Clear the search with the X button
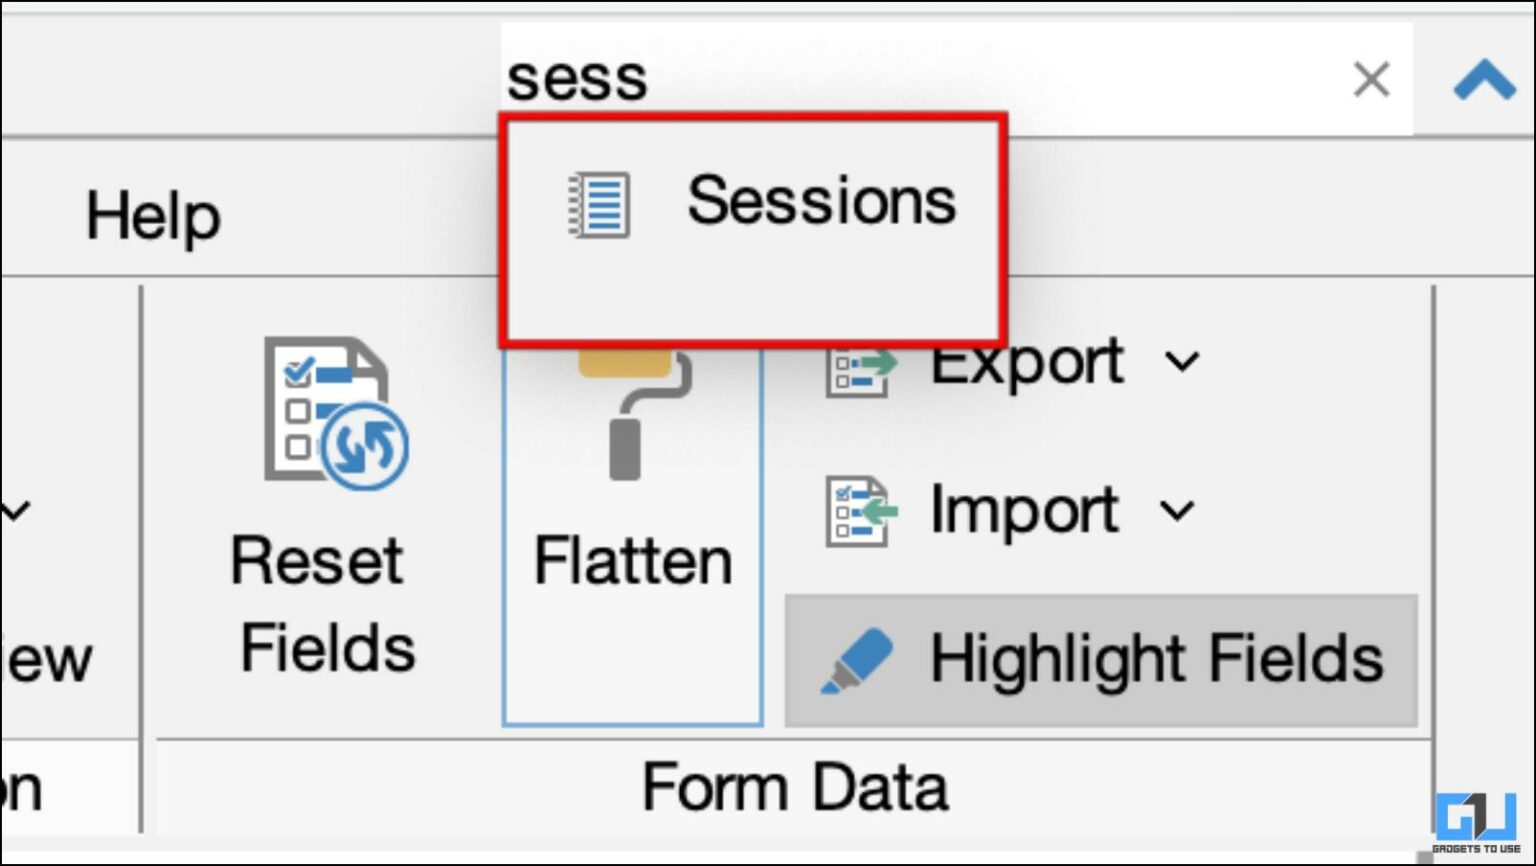1536x866 pixels. 1370,80
